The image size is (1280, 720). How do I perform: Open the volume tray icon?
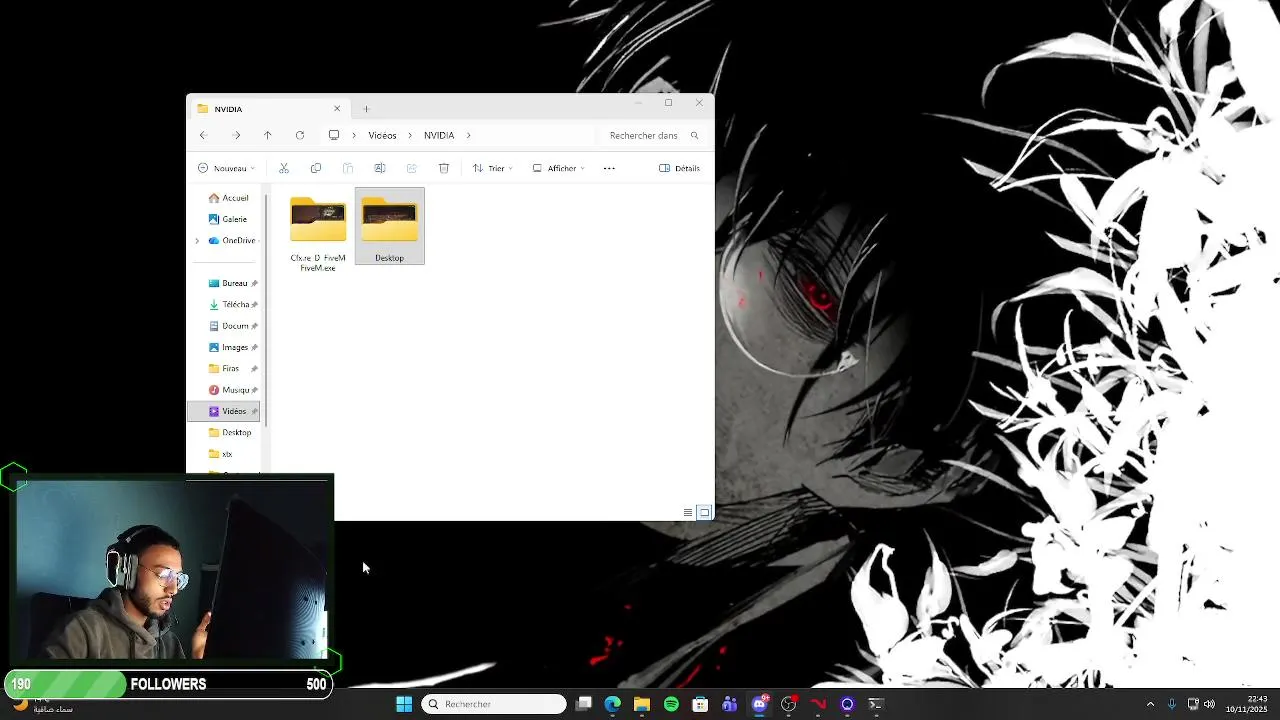1209,704
